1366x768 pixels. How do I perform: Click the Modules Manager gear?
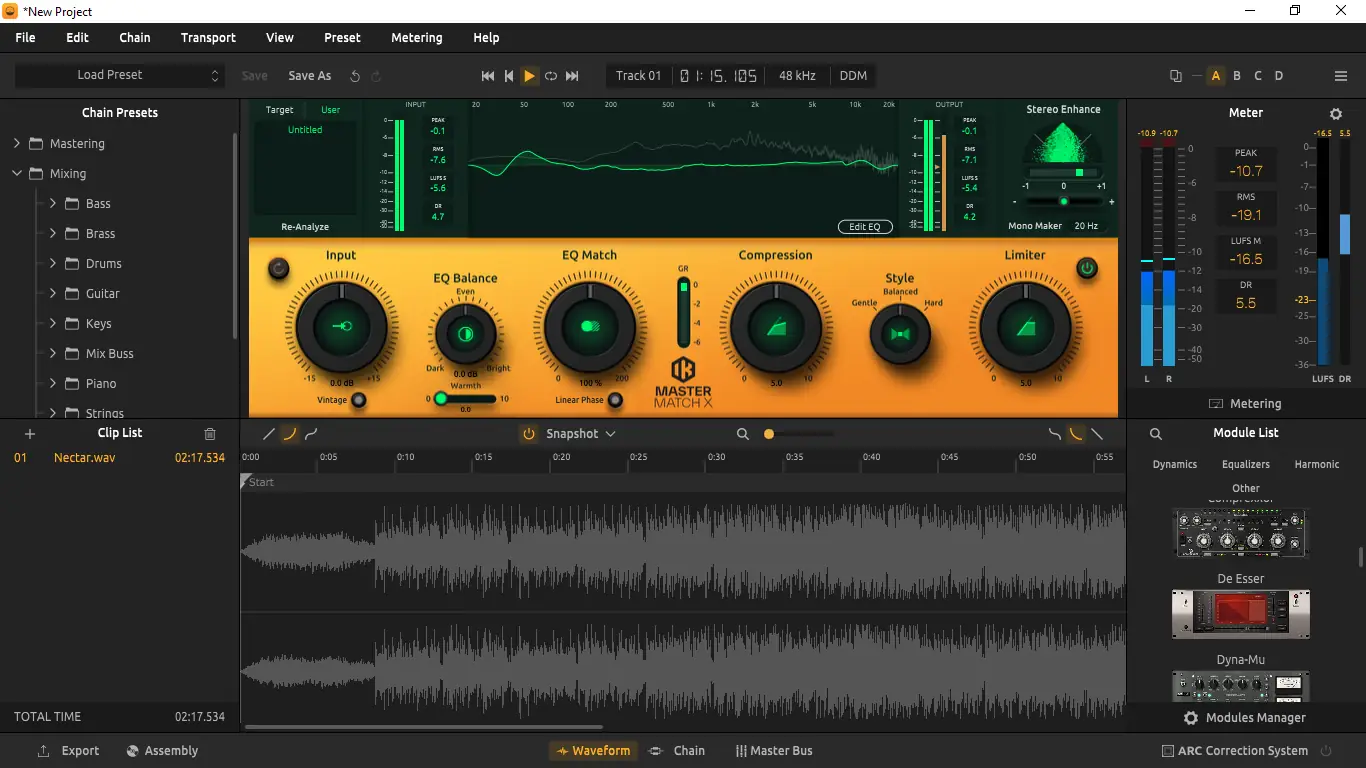[1191, 718]
